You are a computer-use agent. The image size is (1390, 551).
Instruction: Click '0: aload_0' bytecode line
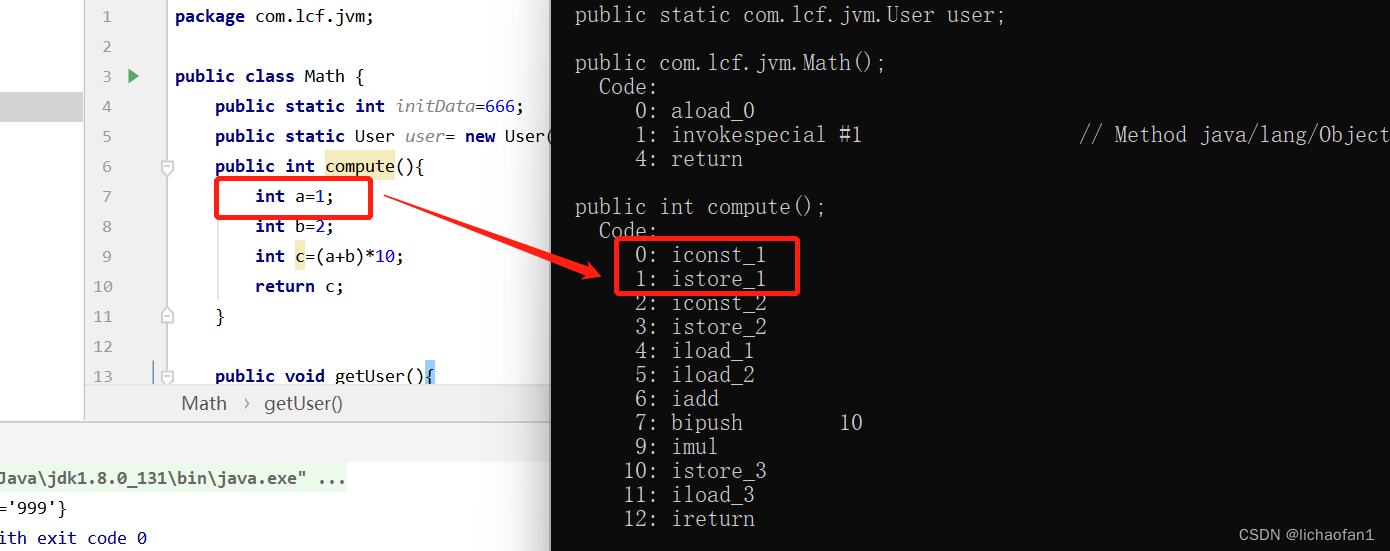click(694, 111)
